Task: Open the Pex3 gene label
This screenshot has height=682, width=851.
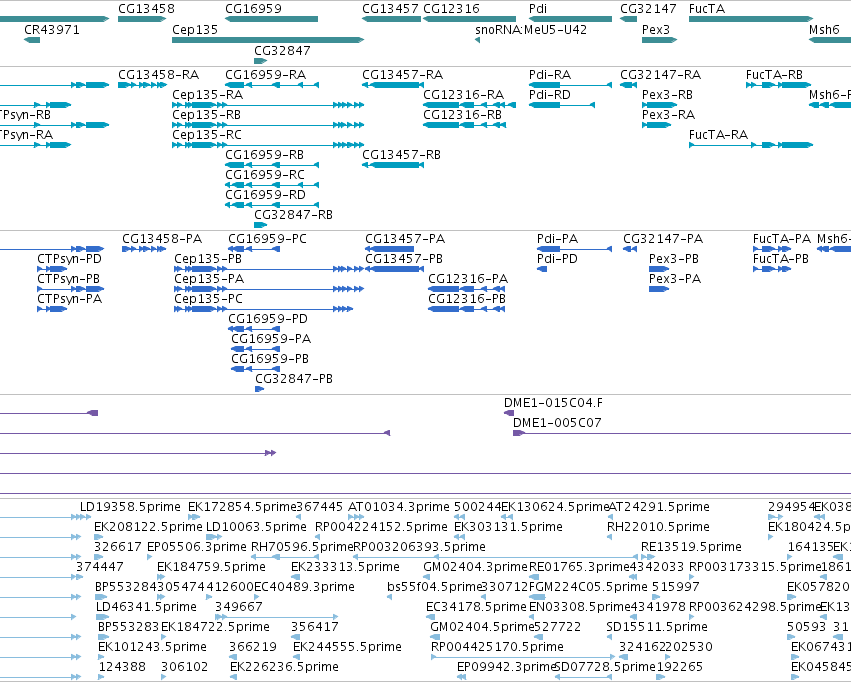Action: 656,29
